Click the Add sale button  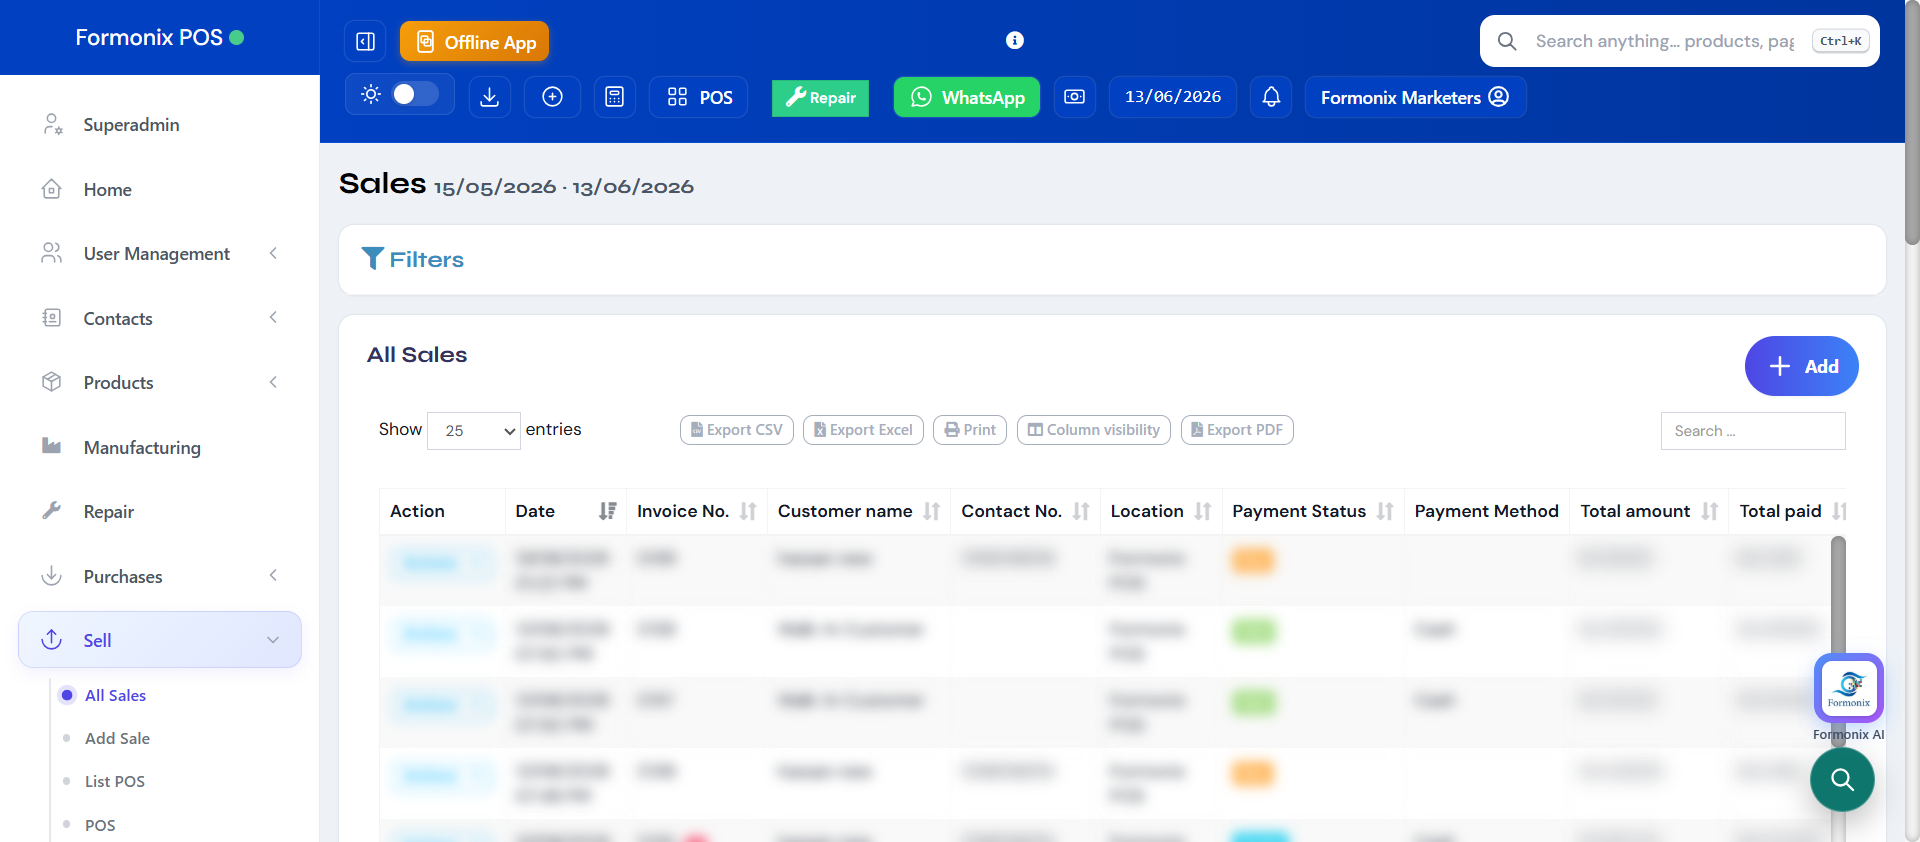(1801, 366)
